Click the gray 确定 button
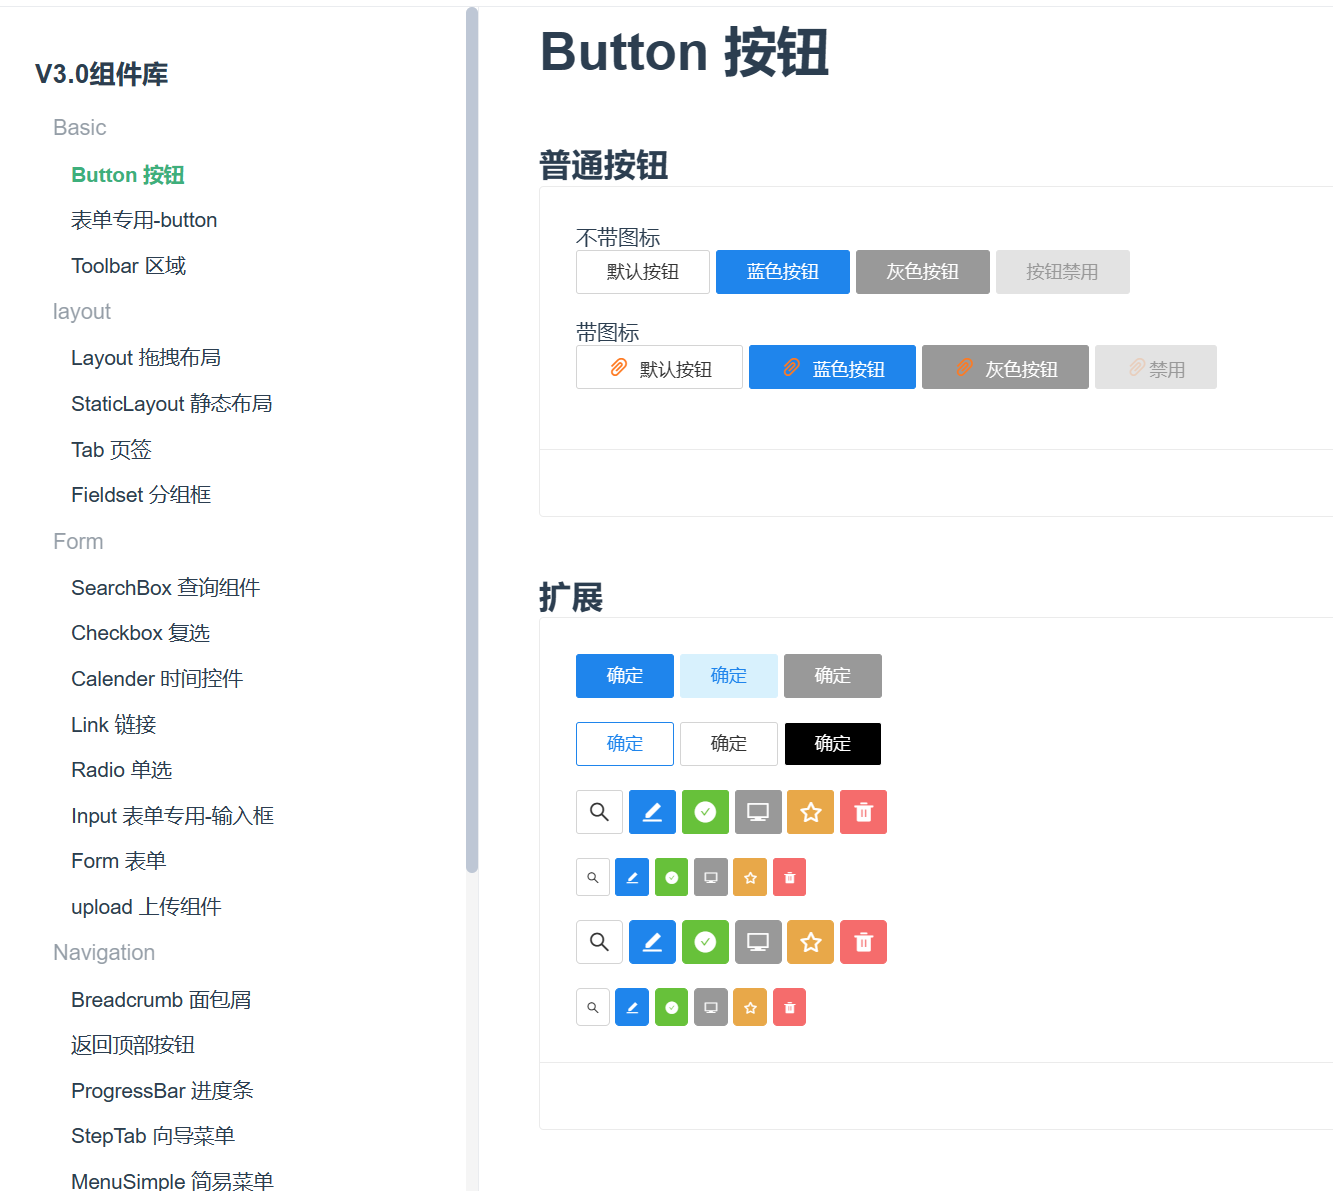Image resolution: width=1333 pixels, height=1191 pixels. (833, 676)
